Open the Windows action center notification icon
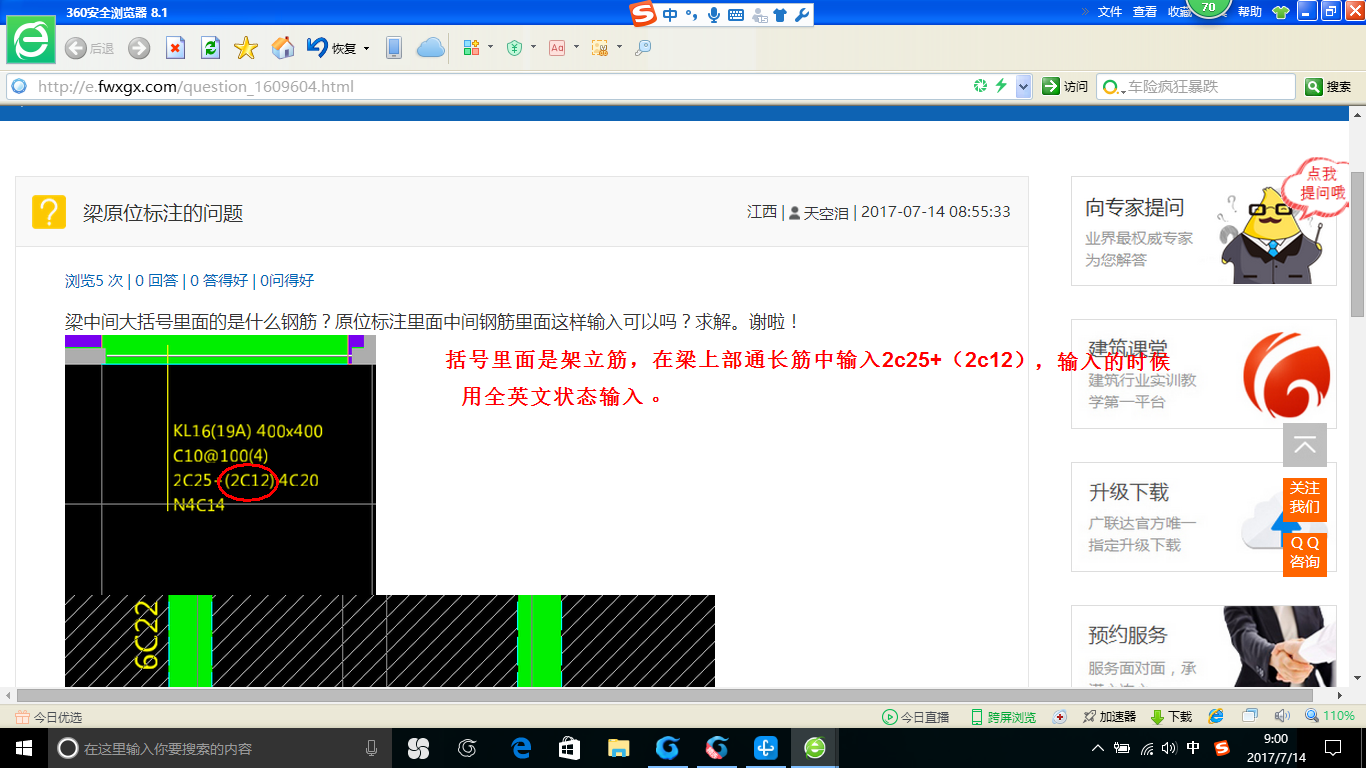1366x768 pixels. pyautogui.click(x=1333, y=748)
